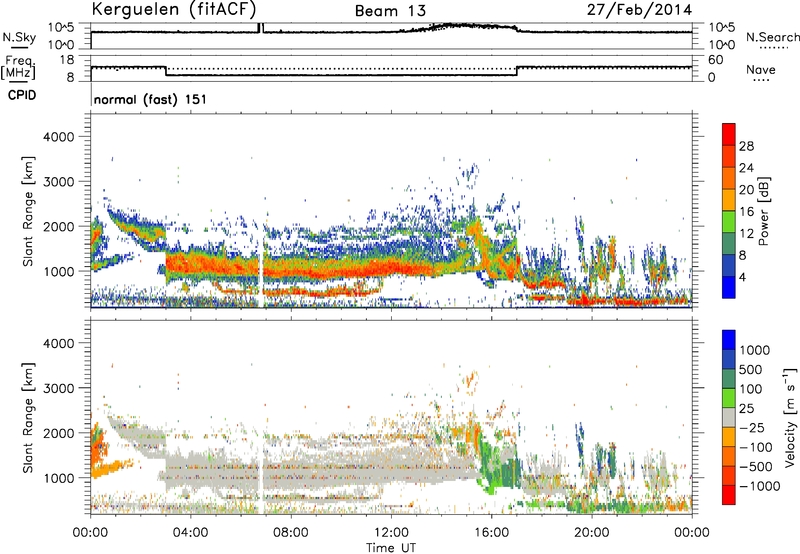800x554 pixels.
Task: Click the 'Kerguelen (fitACF)' title text
Action: coord(173,9)
